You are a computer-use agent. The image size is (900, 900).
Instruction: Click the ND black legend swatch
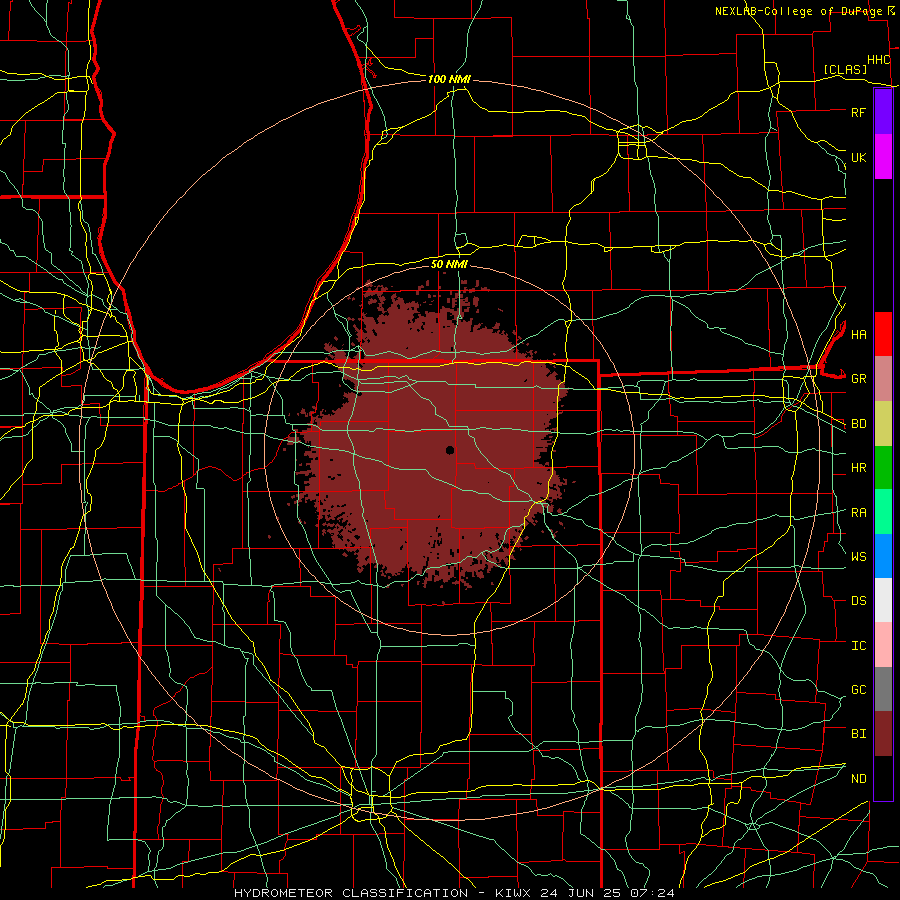[883, 778]
